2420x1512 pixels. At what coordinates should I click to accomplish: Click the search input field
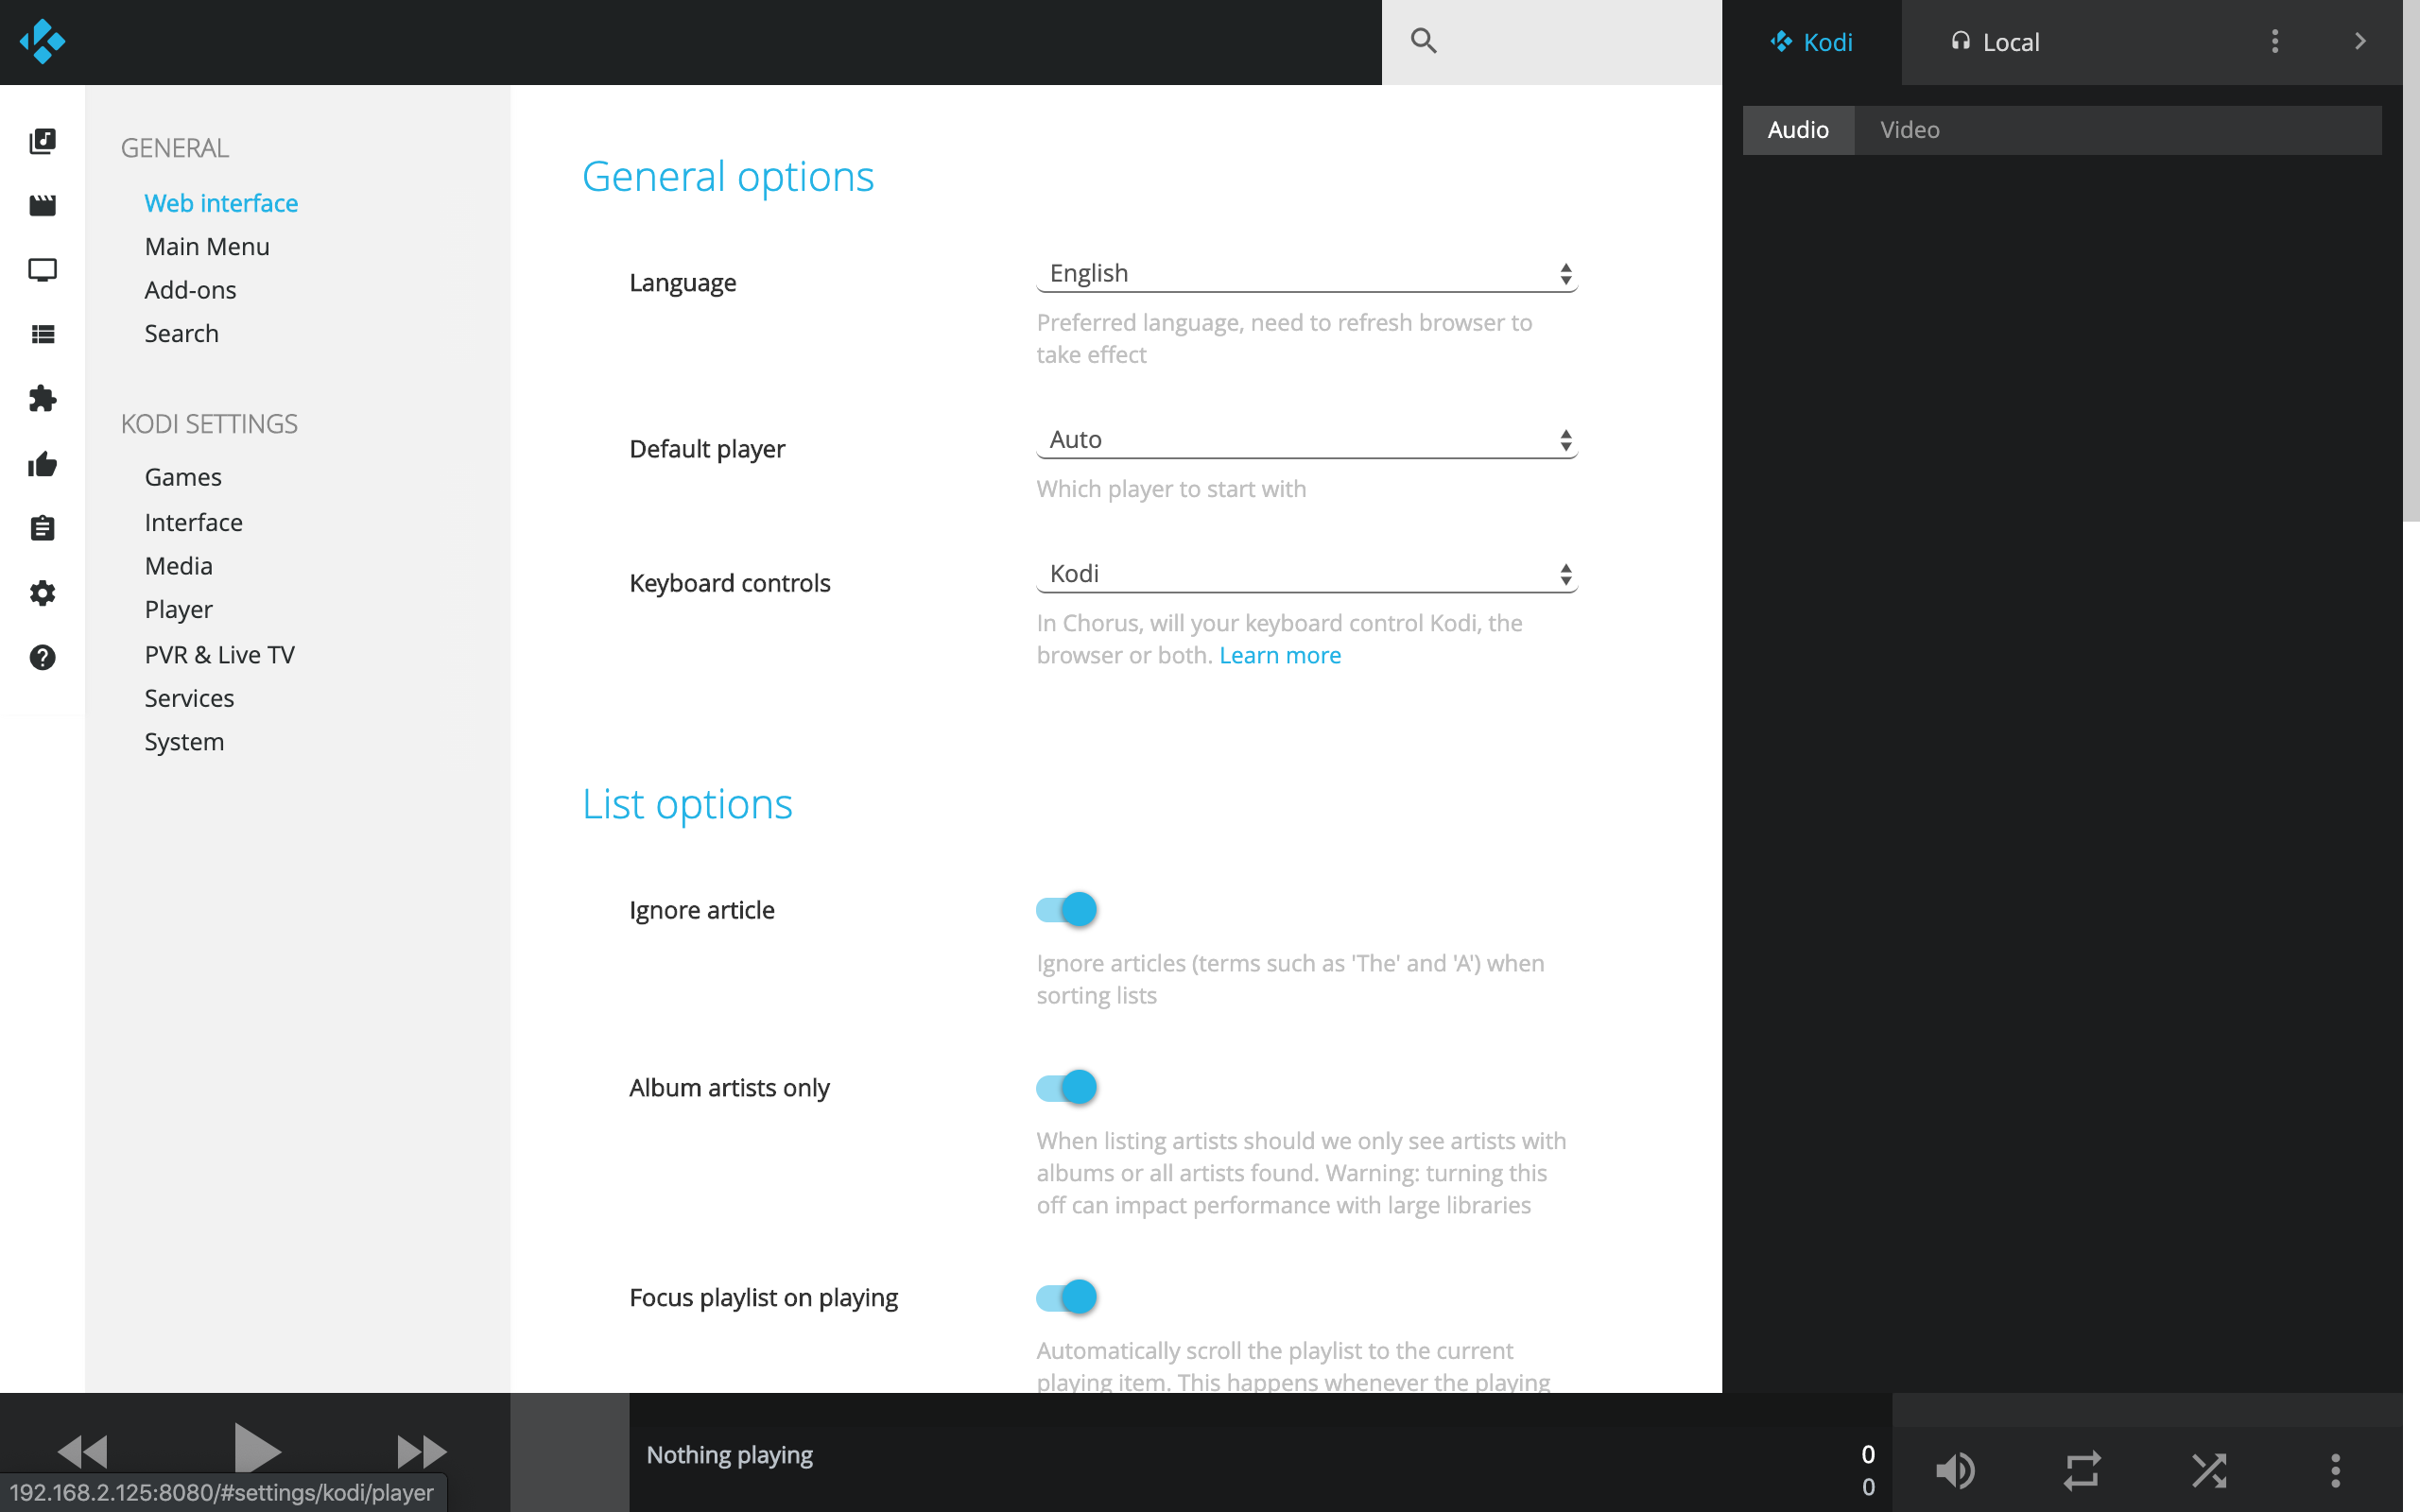[x=1570, y=42]
